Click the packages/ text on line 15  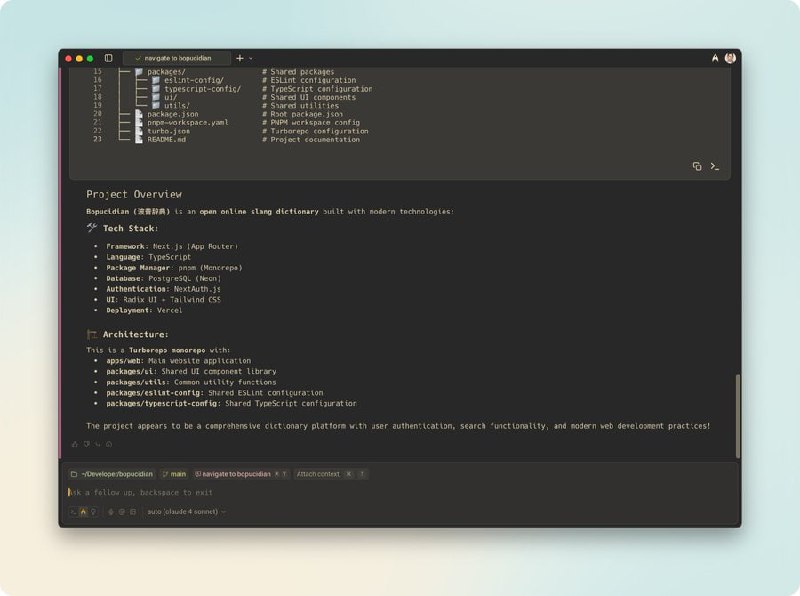pos(166,72)
